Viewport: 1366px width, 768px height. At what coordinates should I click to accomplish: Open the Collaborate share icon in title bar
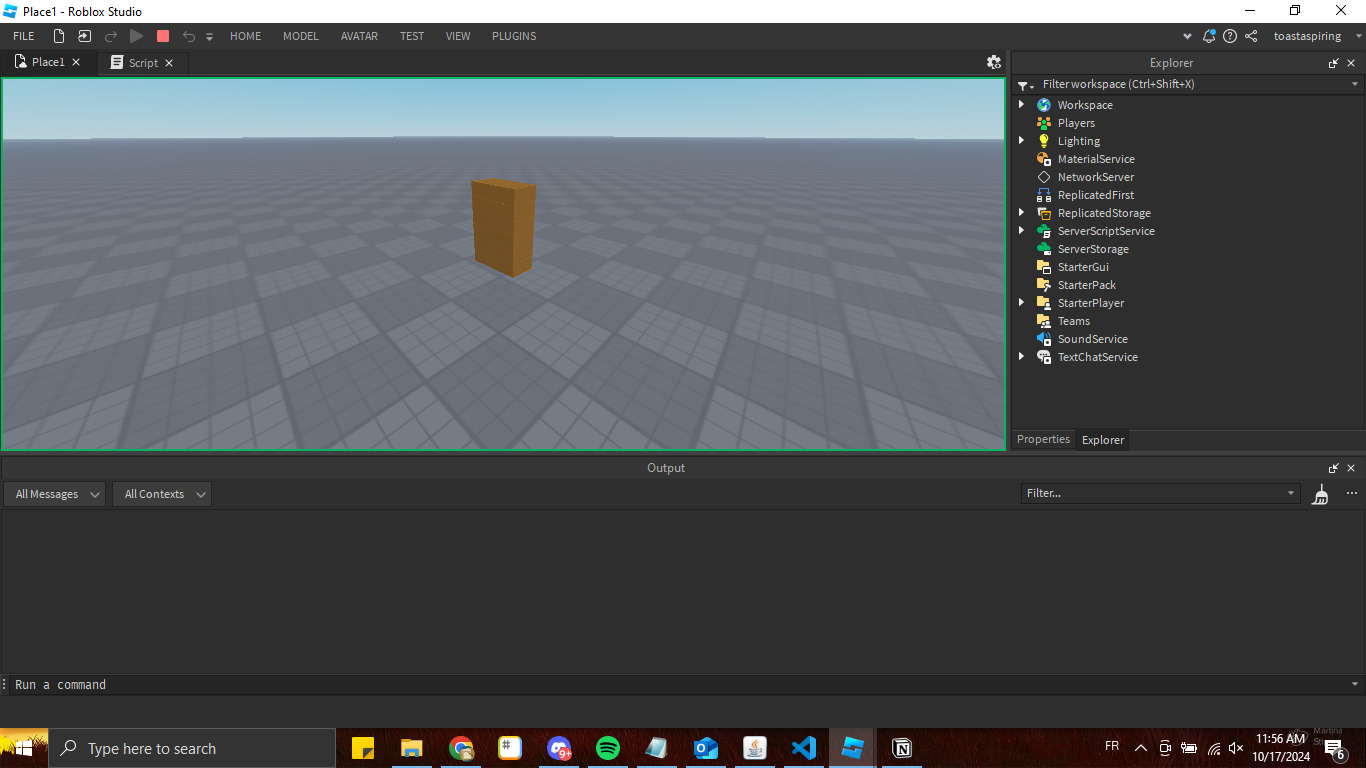coord(1250,35)
